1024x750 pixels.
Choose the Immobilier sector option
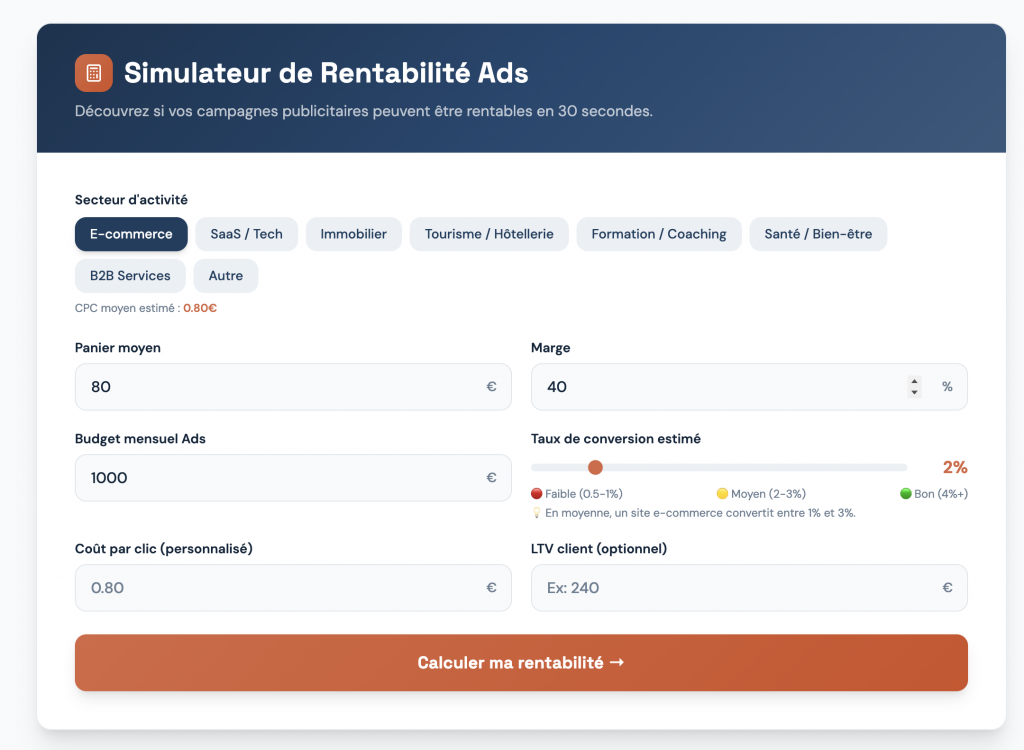353,234
